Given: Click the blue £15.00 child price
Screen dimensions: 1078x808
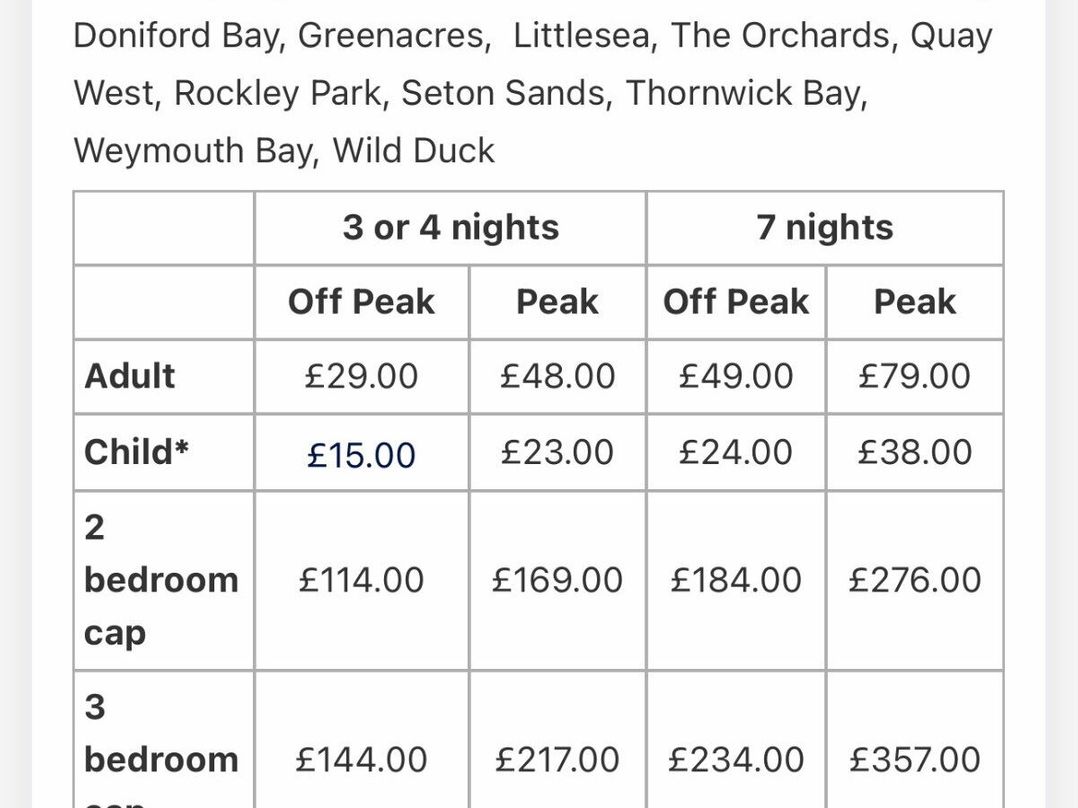Looking at the screenshot, I should coord(361,455).
